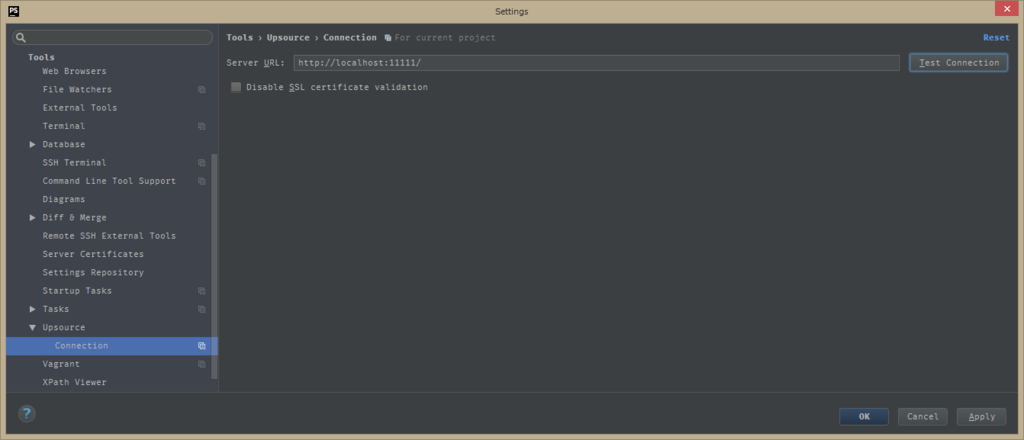Screen dimensions: 1024x440
Task: Click project-level icon next to Terminal
Action: 202,126
